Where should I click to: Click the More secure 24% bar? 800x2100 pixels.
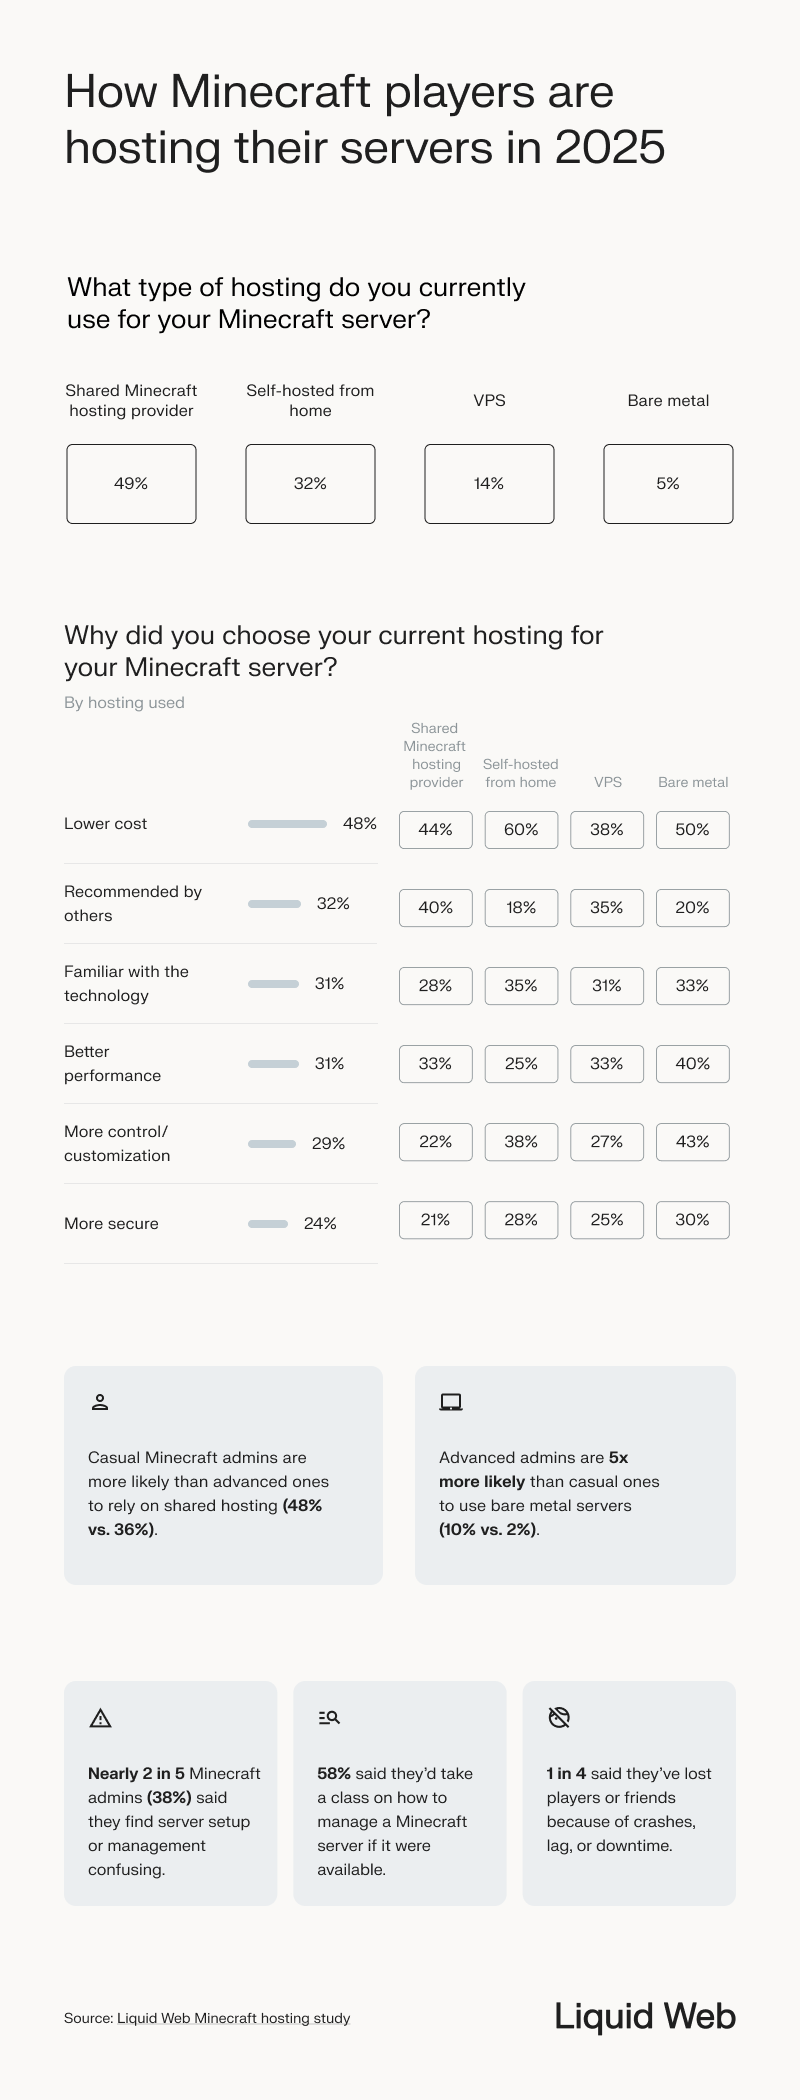(x=267, y=1224)
